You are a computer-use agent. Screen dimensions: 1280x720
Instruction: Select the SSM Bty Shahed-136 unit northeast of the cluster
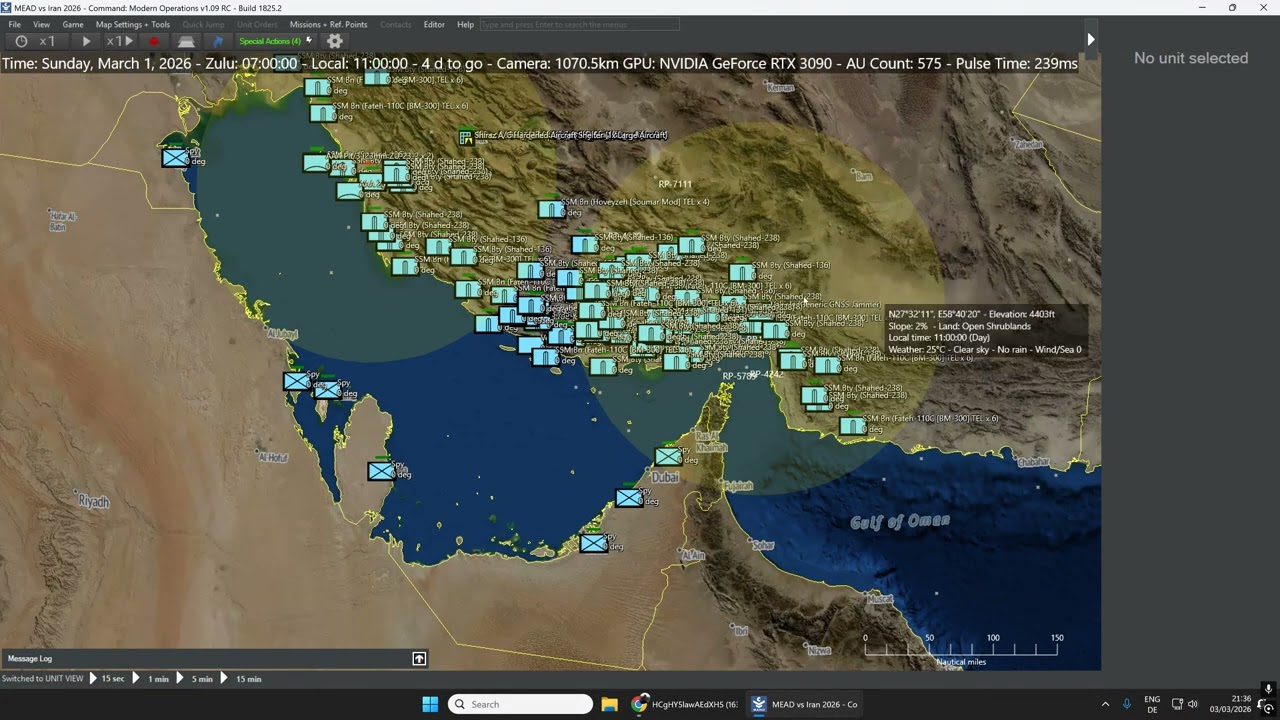pyautogui.click(x=742, y=271)
